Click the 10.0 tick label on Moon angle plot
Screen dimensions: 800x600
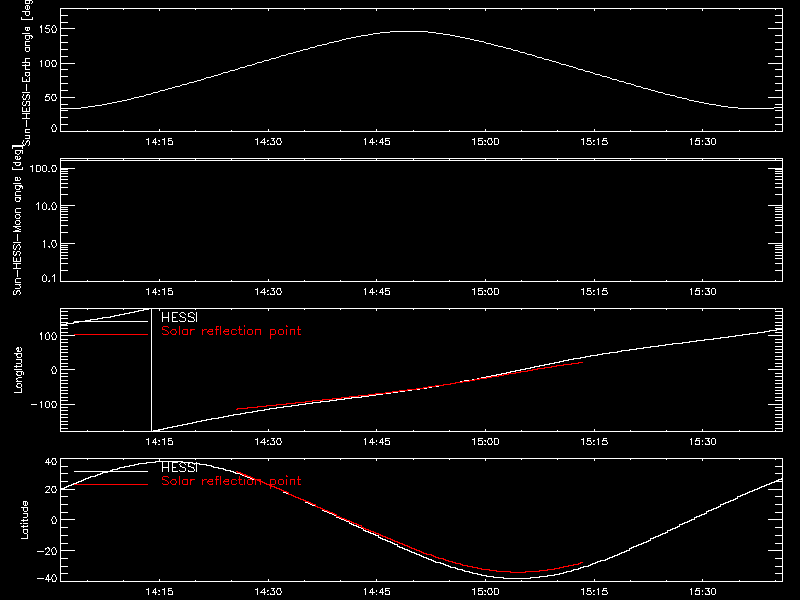coord(46,206)
